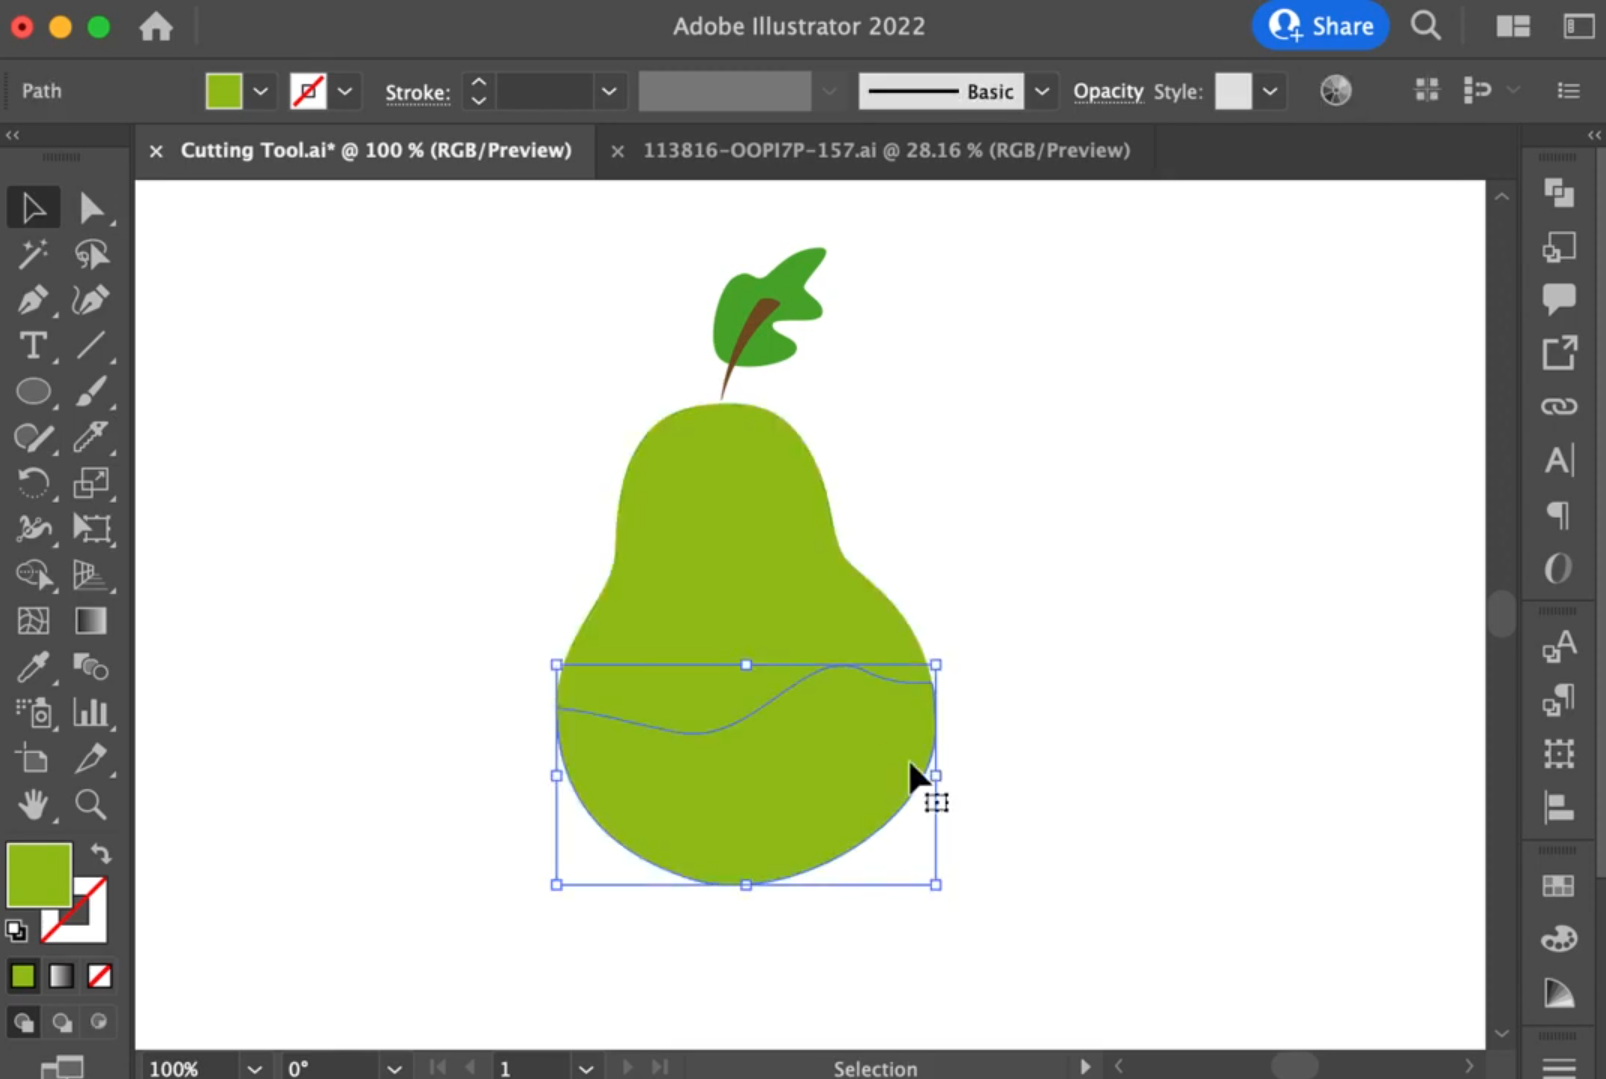1606x1079 pixels.
Task: Open the stroke weight dropdown
Action: coord(608,91)
